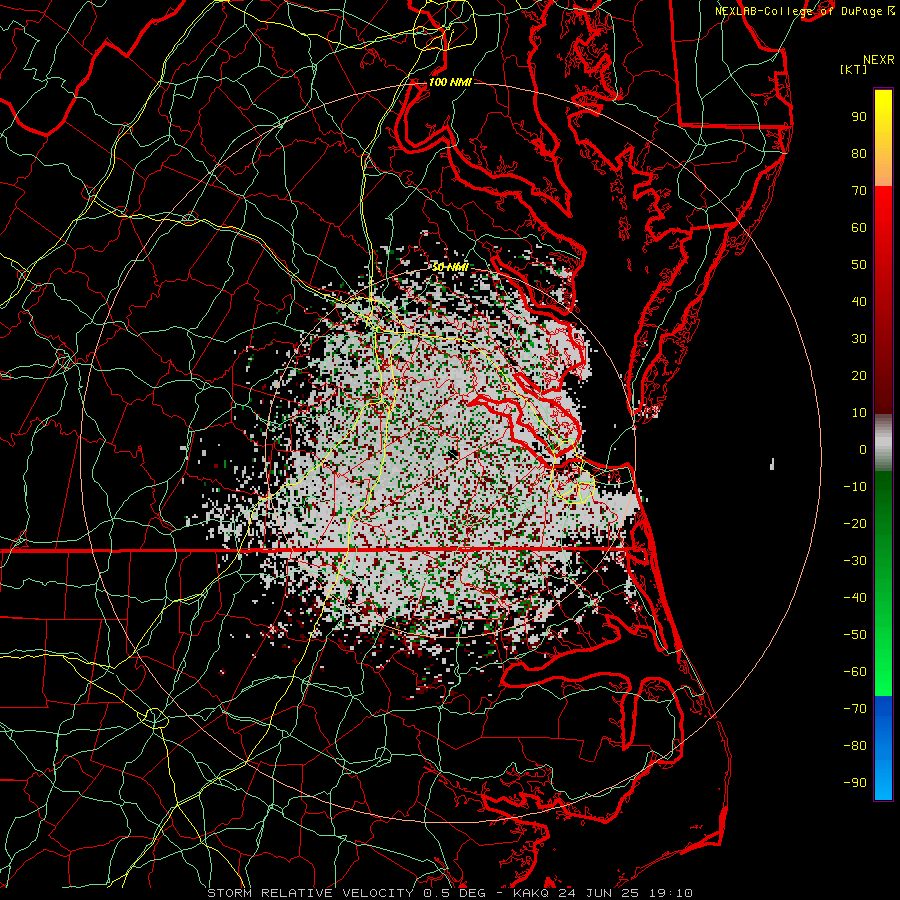Click the -20 scale value
This screenshot has height=900, width=900.
pos(855,523)
